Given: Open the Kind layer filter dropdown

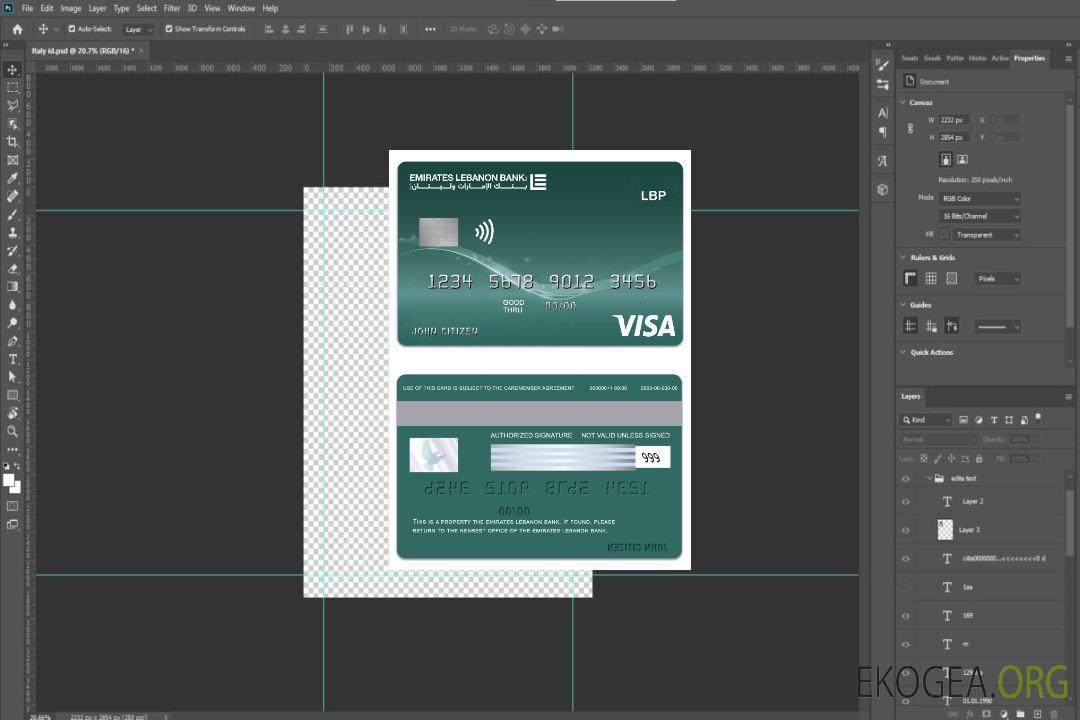Looking at the screenshot, I should click(x=926, y=420).
